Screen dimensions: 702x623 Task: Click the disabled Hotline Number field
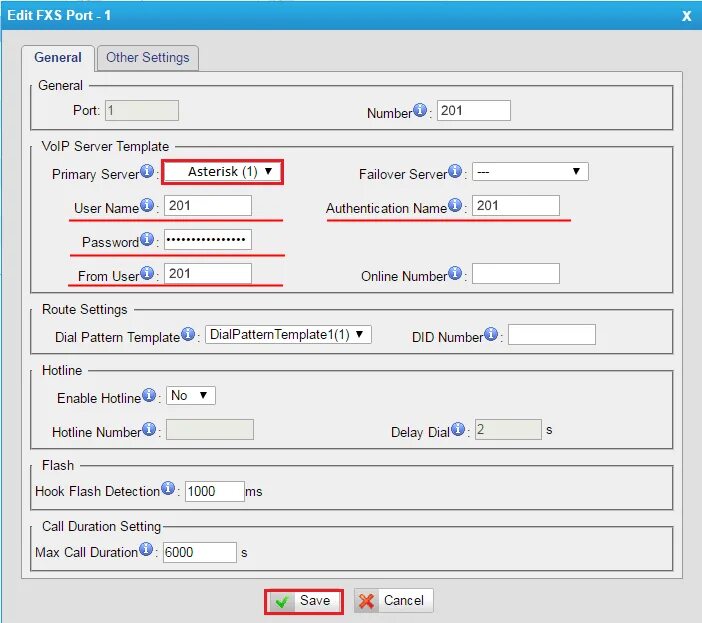point(210,430)
